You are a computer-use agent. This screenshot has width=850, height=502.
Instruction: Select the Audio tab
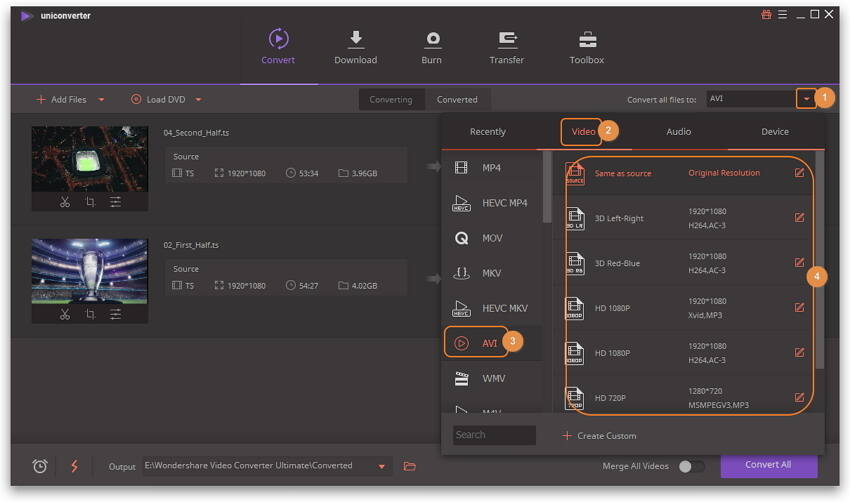pyautogui.click(x=678, y=132)
